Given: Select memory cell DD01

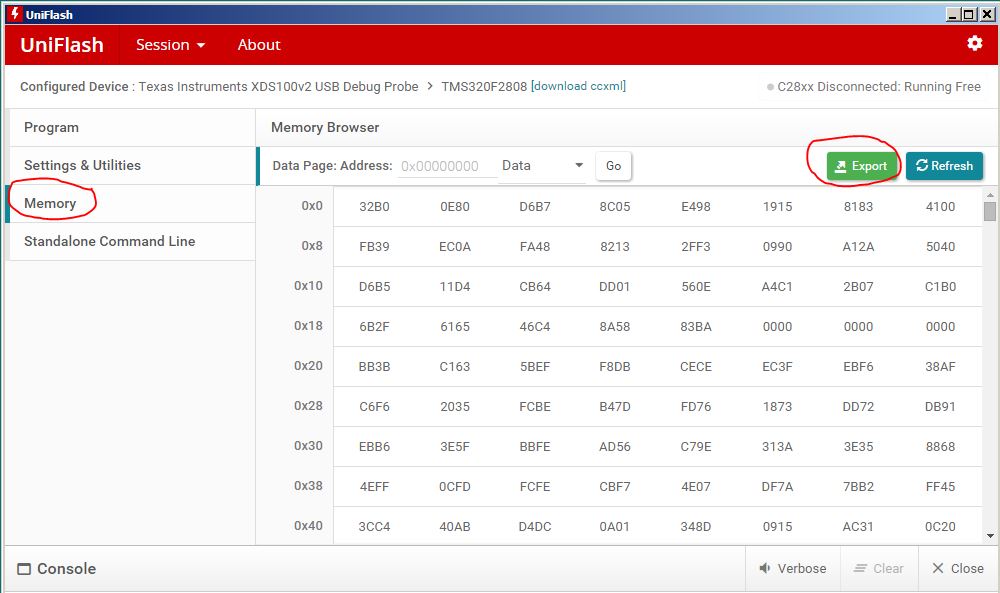Looking at the screenshot, I should pyautogui.click(x=615, y=287).
